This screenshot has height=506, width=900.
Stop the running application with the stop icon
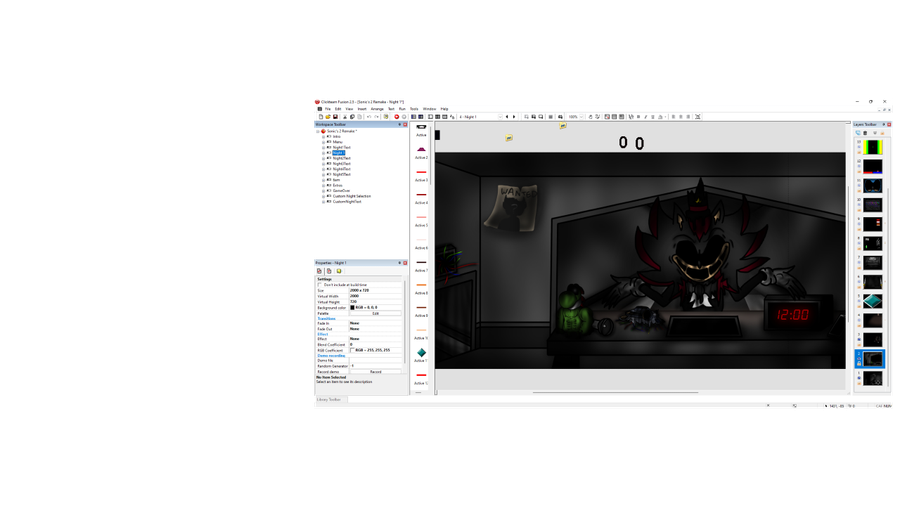(x=404, y=116)
